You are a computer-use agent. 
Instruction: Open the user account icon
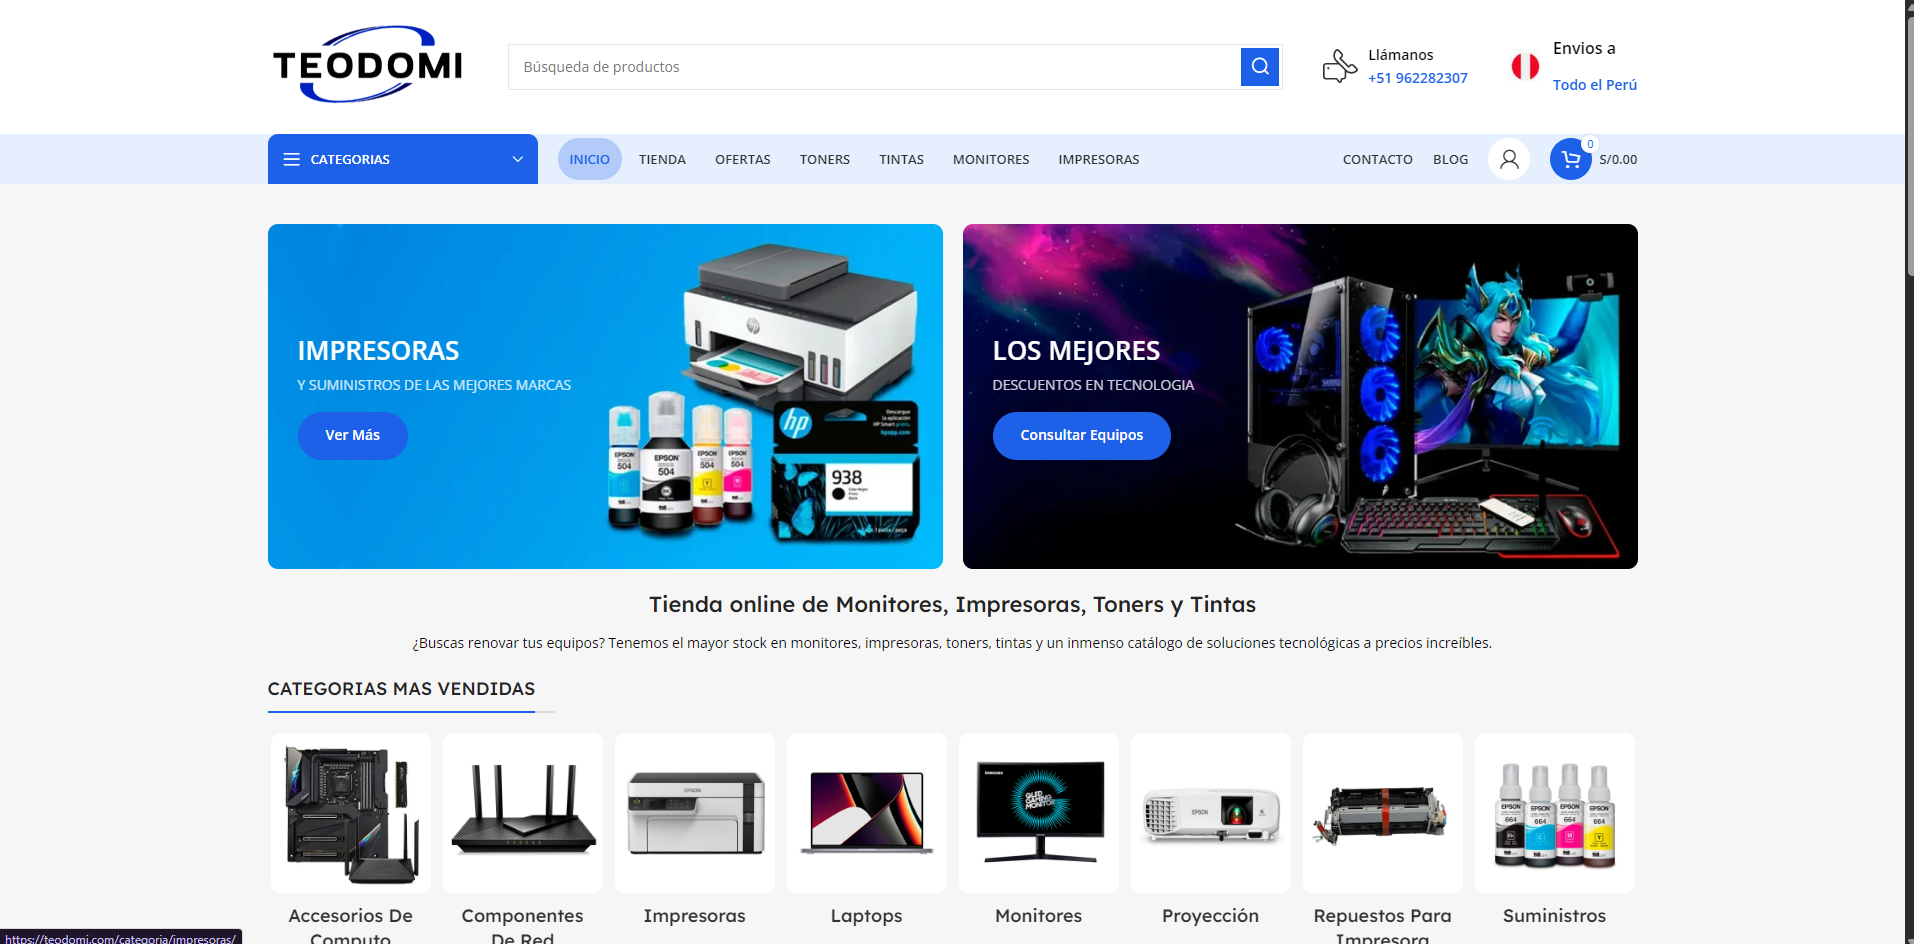[1509, 159]
